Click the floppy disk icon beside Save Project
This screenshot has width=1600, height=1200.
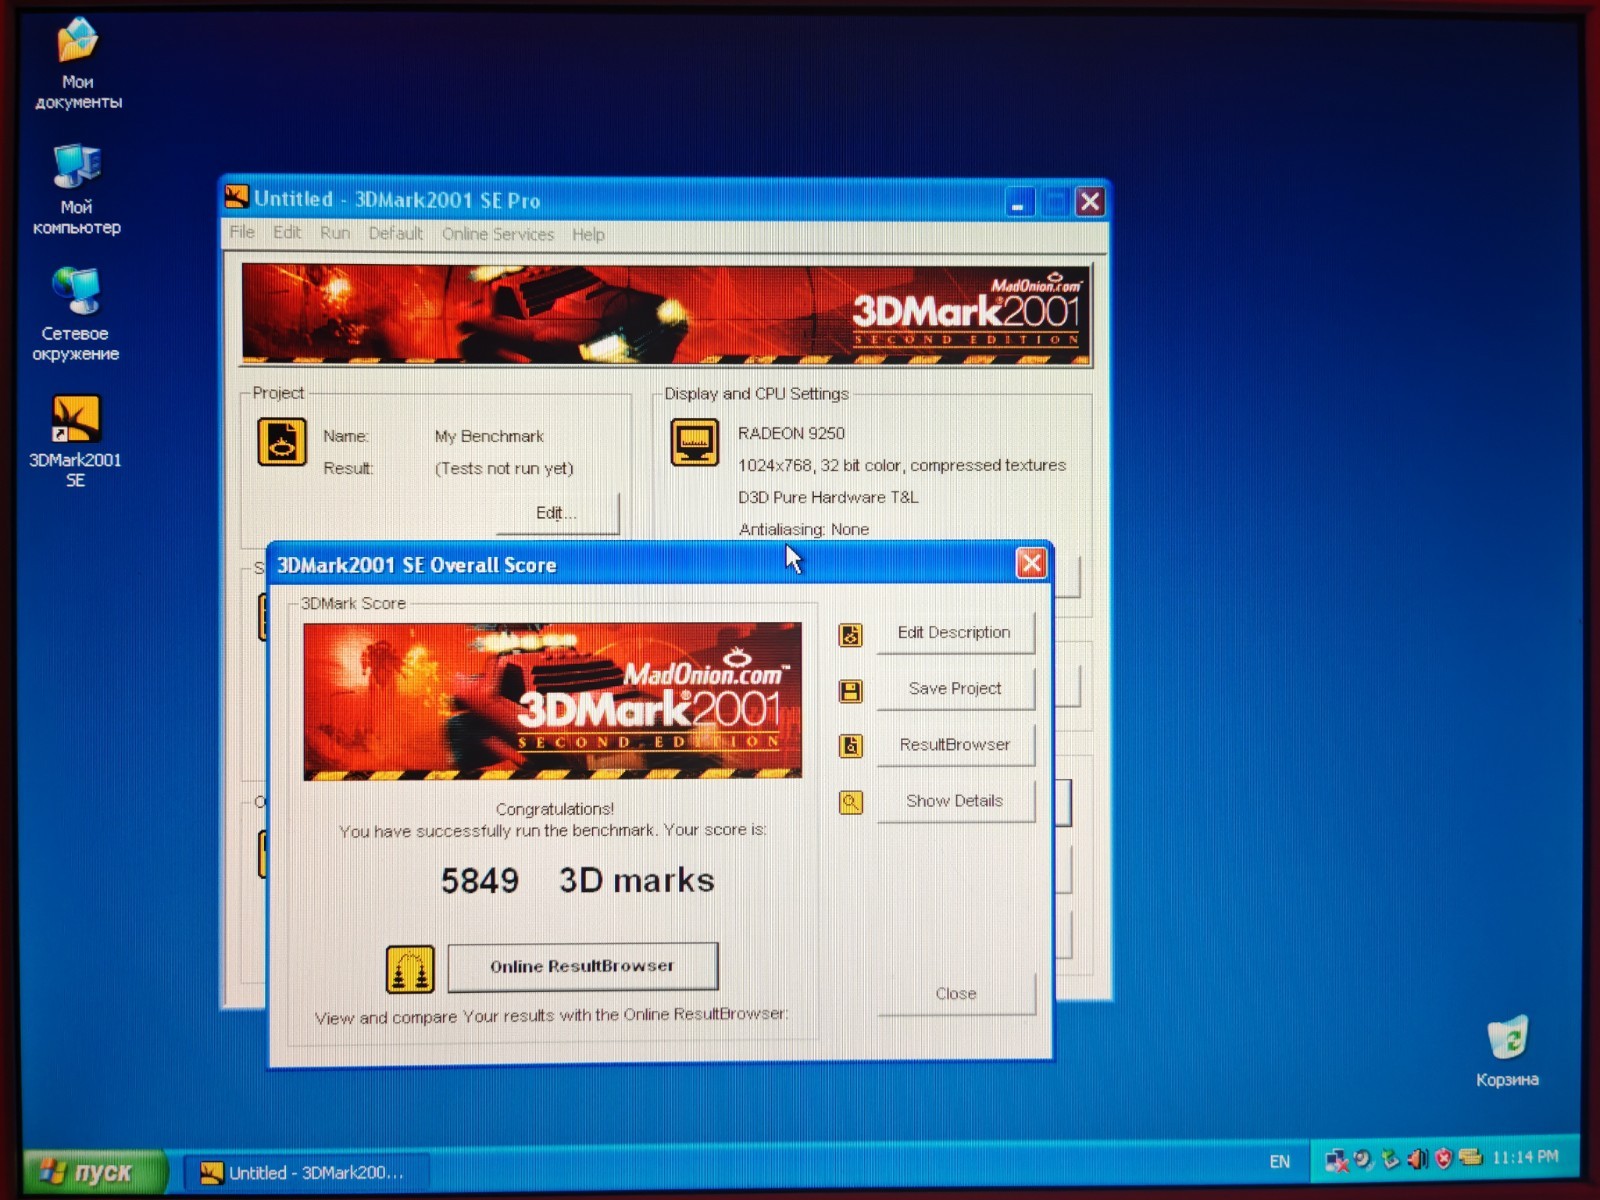850,690
